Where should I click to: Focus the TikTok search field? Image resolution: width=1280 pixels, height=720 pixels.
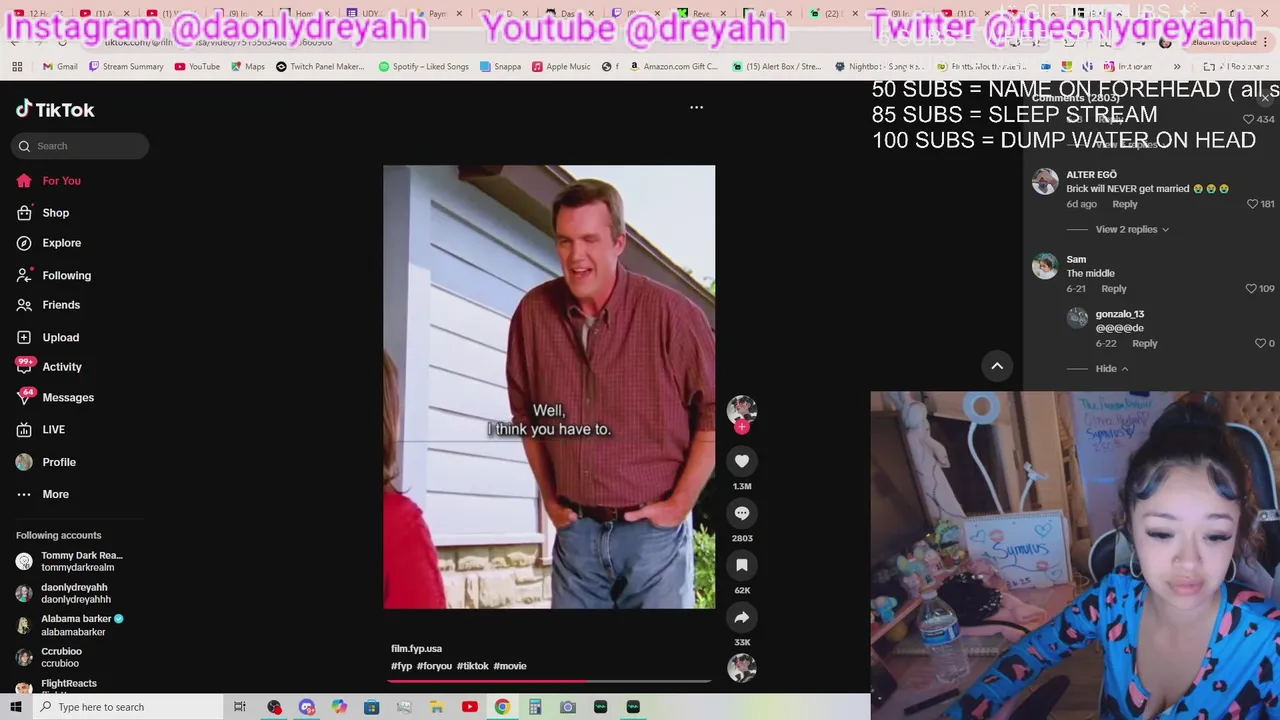point(80,146)
